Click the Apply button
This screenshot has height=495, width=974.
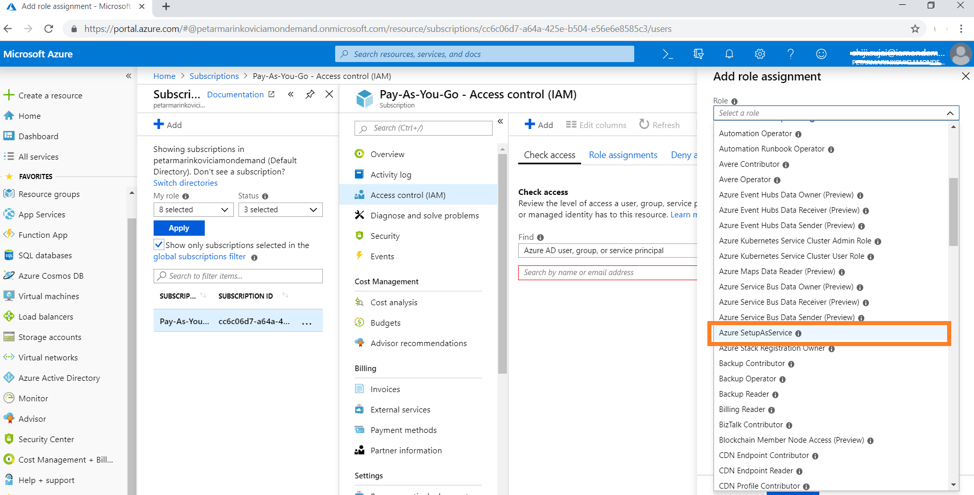(x=179, y=228)
